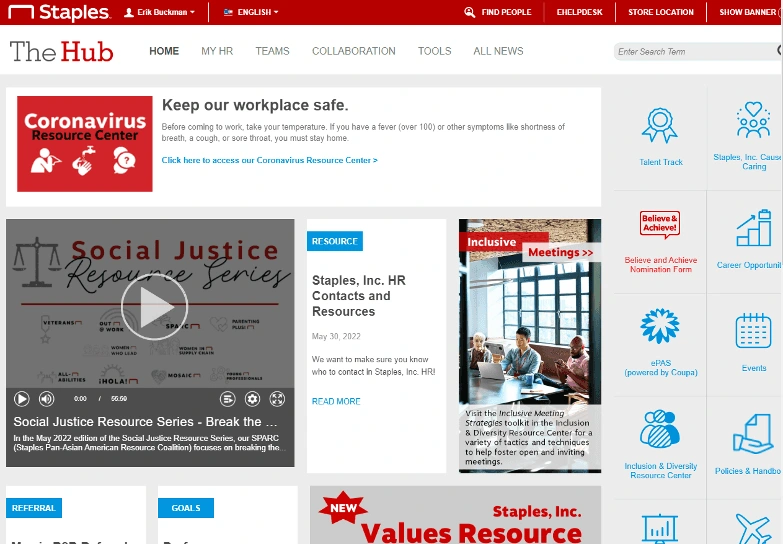Click the small play button in video controls
The image size is (783, 544).
pyautogui.click(x=21, y=399)
